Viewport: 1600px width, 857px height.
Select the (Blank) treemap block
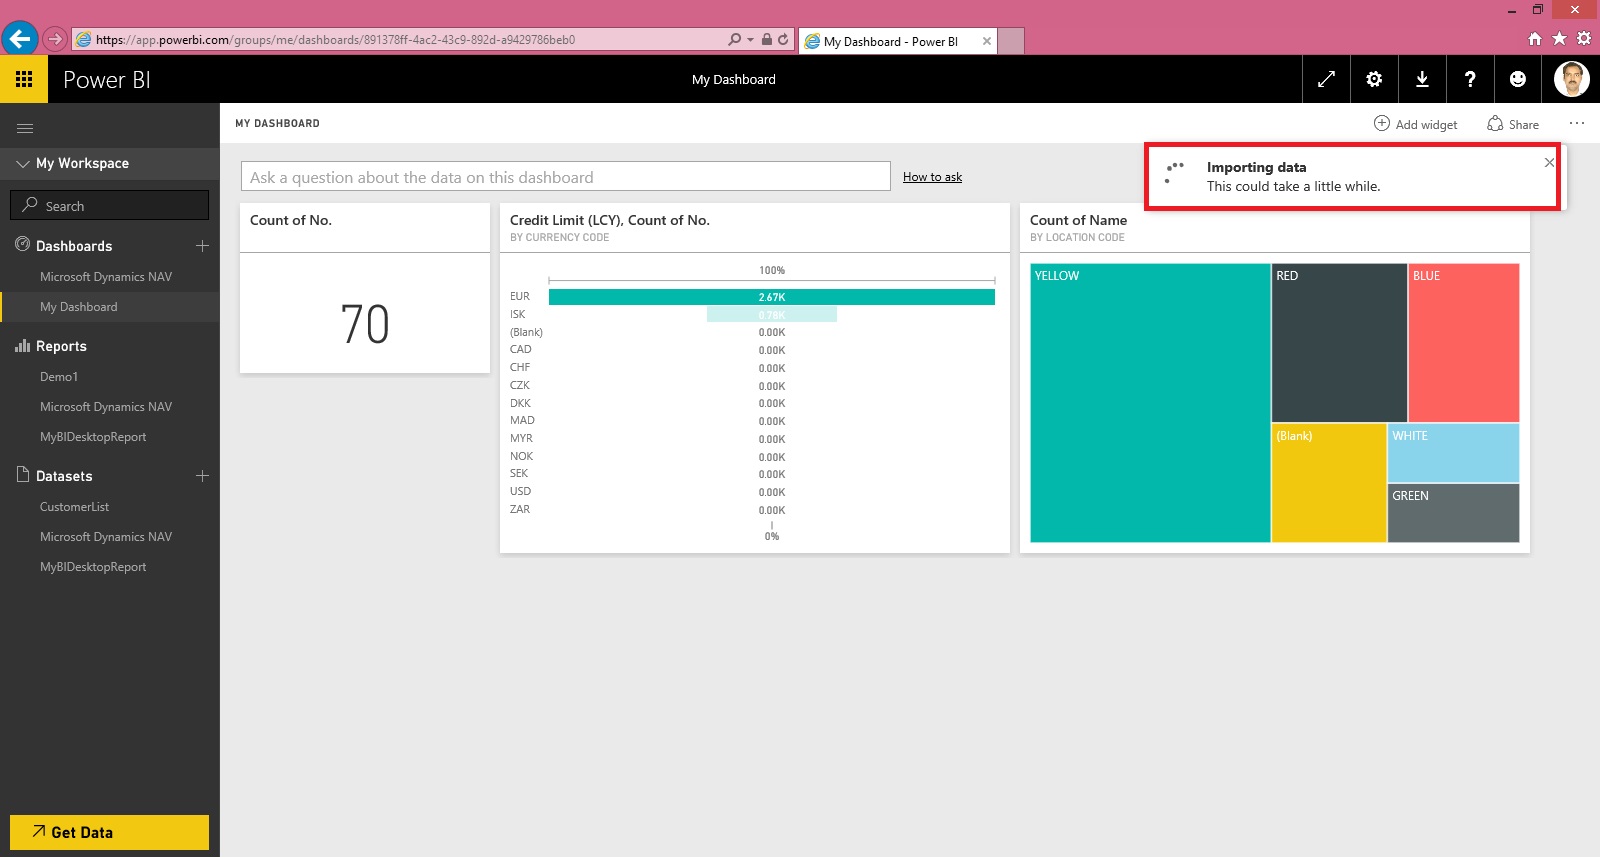point(1329,483)
